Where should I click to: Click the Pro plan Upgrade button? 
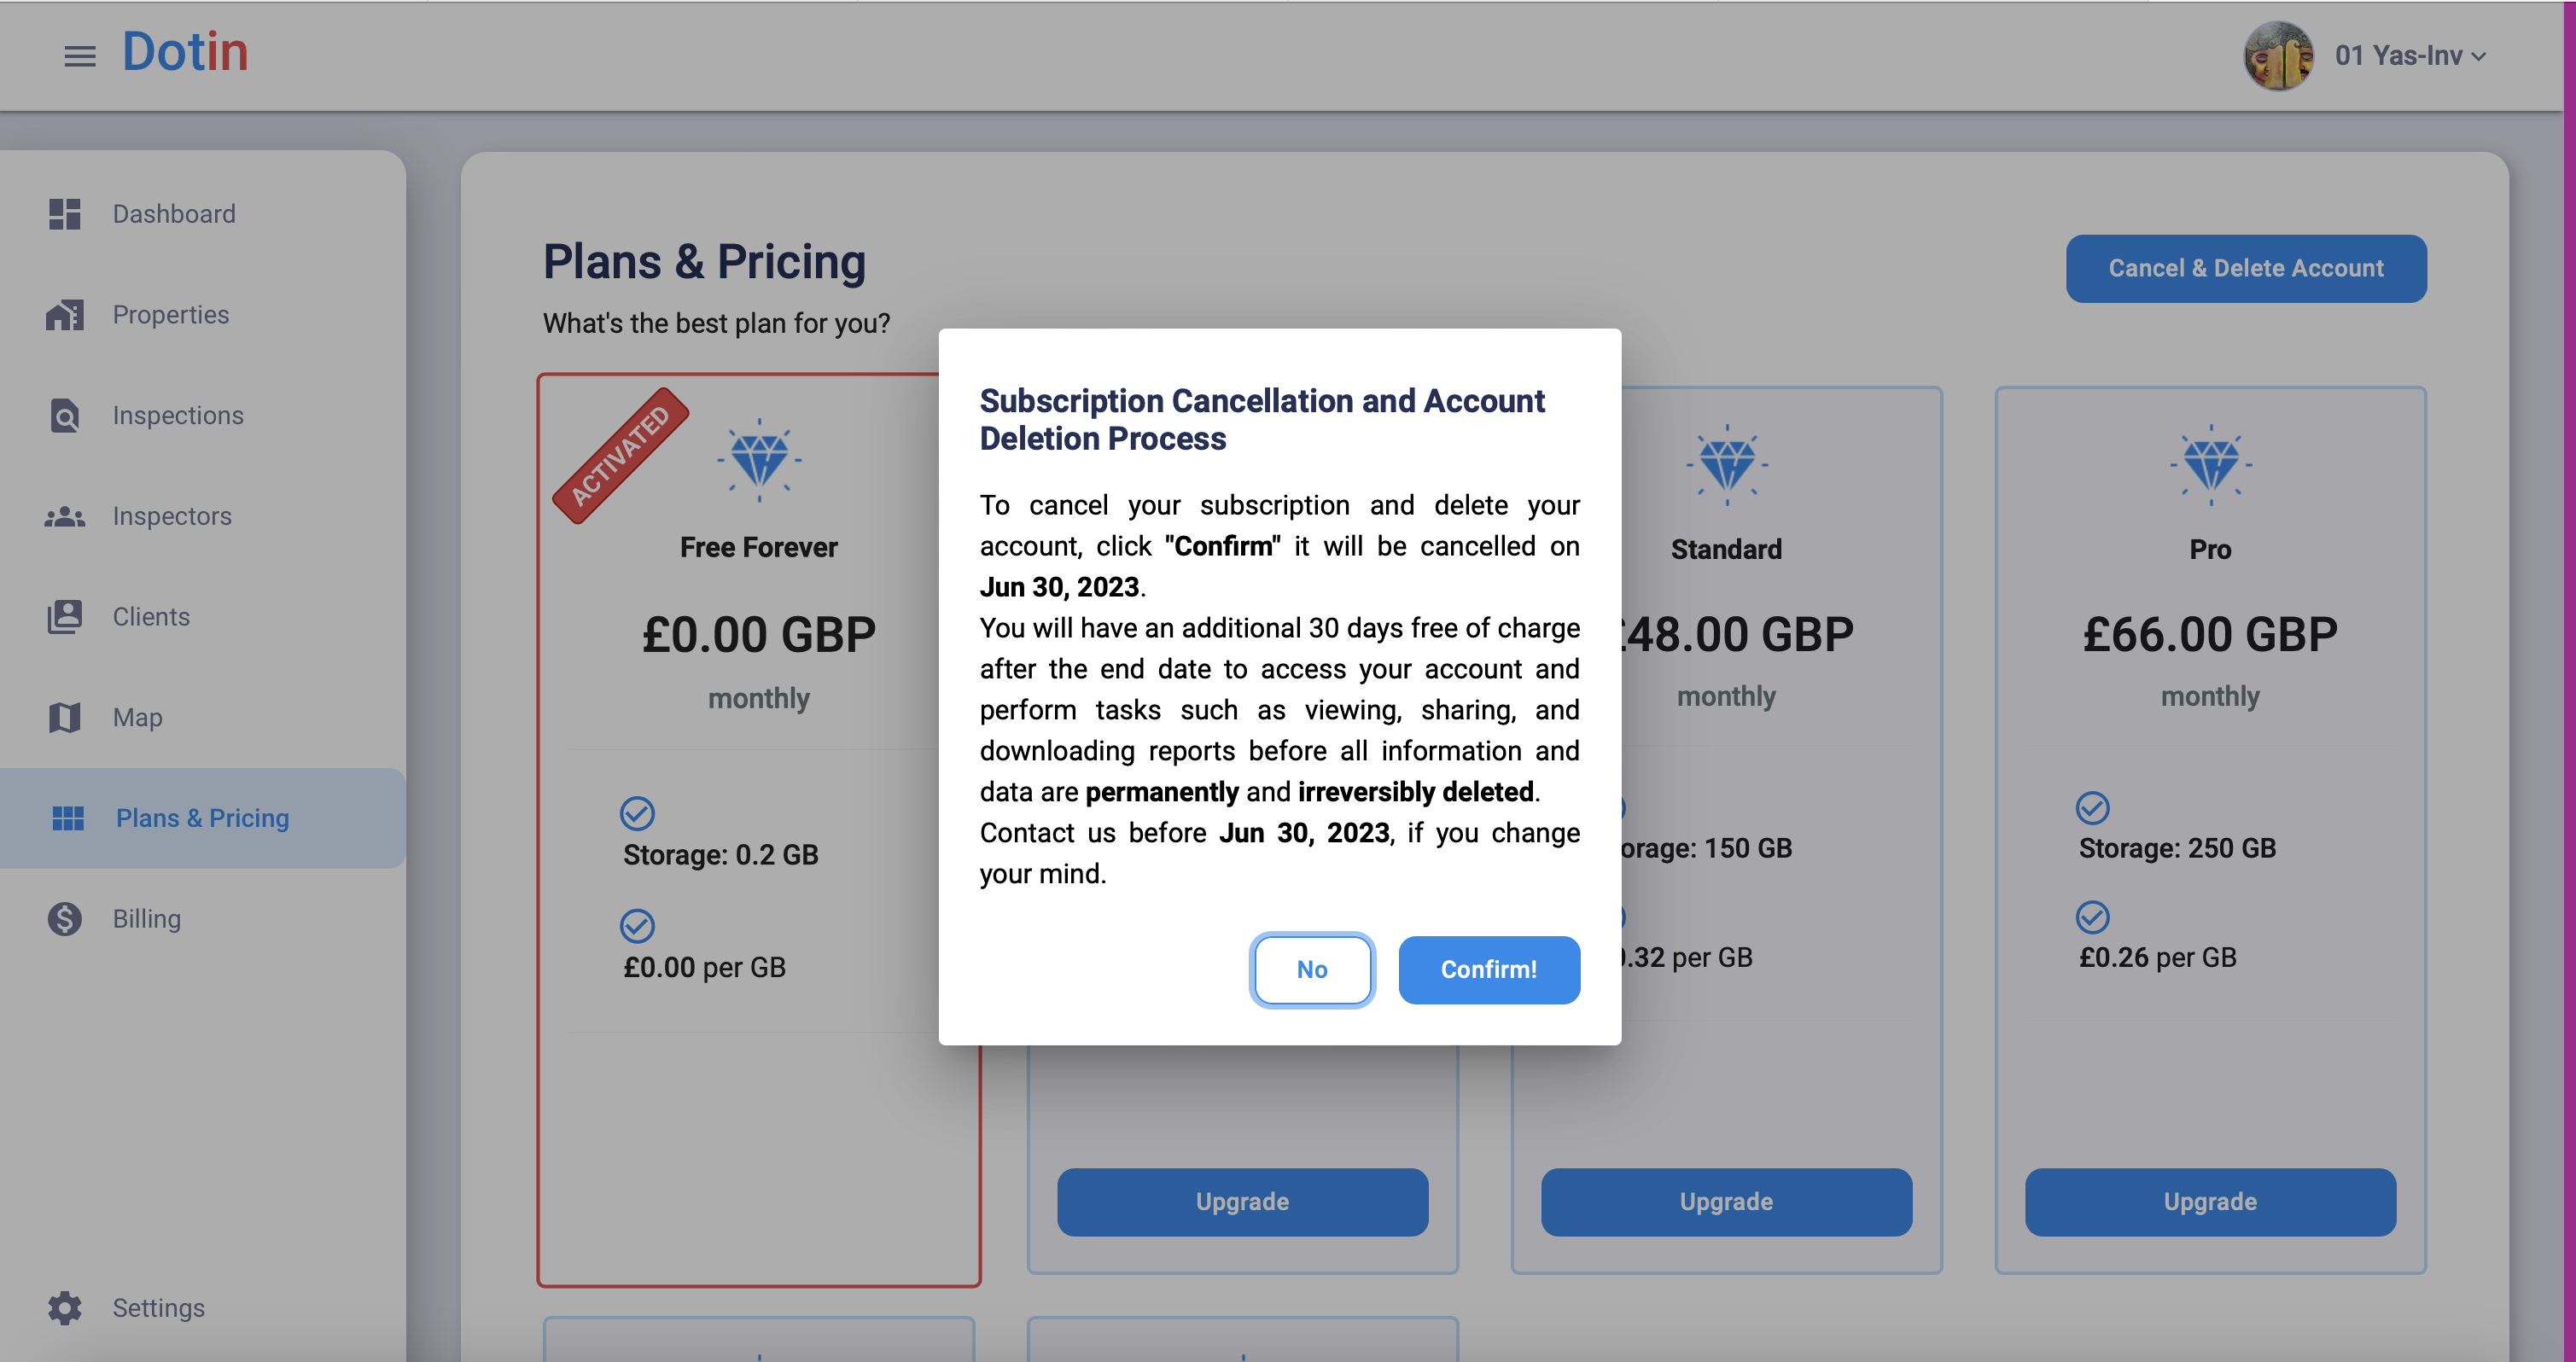(2210, 1202)
